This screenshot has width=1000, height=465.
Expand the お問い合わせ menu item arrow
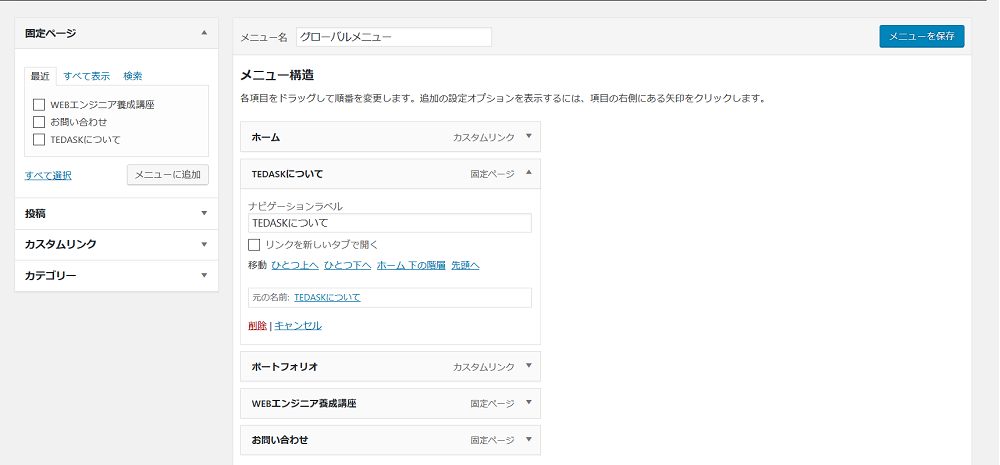point(528,440)
